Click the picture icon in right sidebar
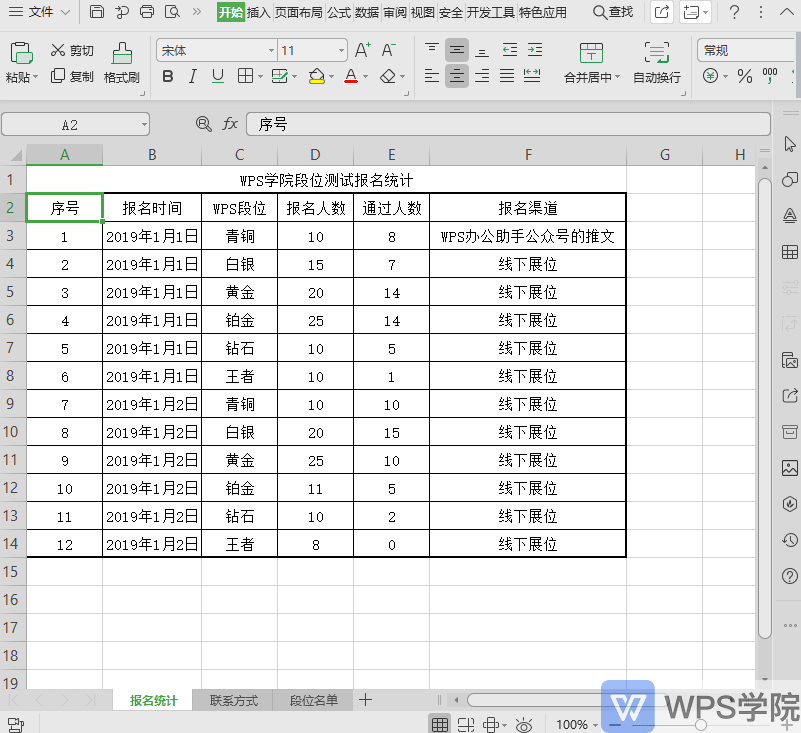The image size is (801, 733). pyautogui.click(x=790, y=467)
